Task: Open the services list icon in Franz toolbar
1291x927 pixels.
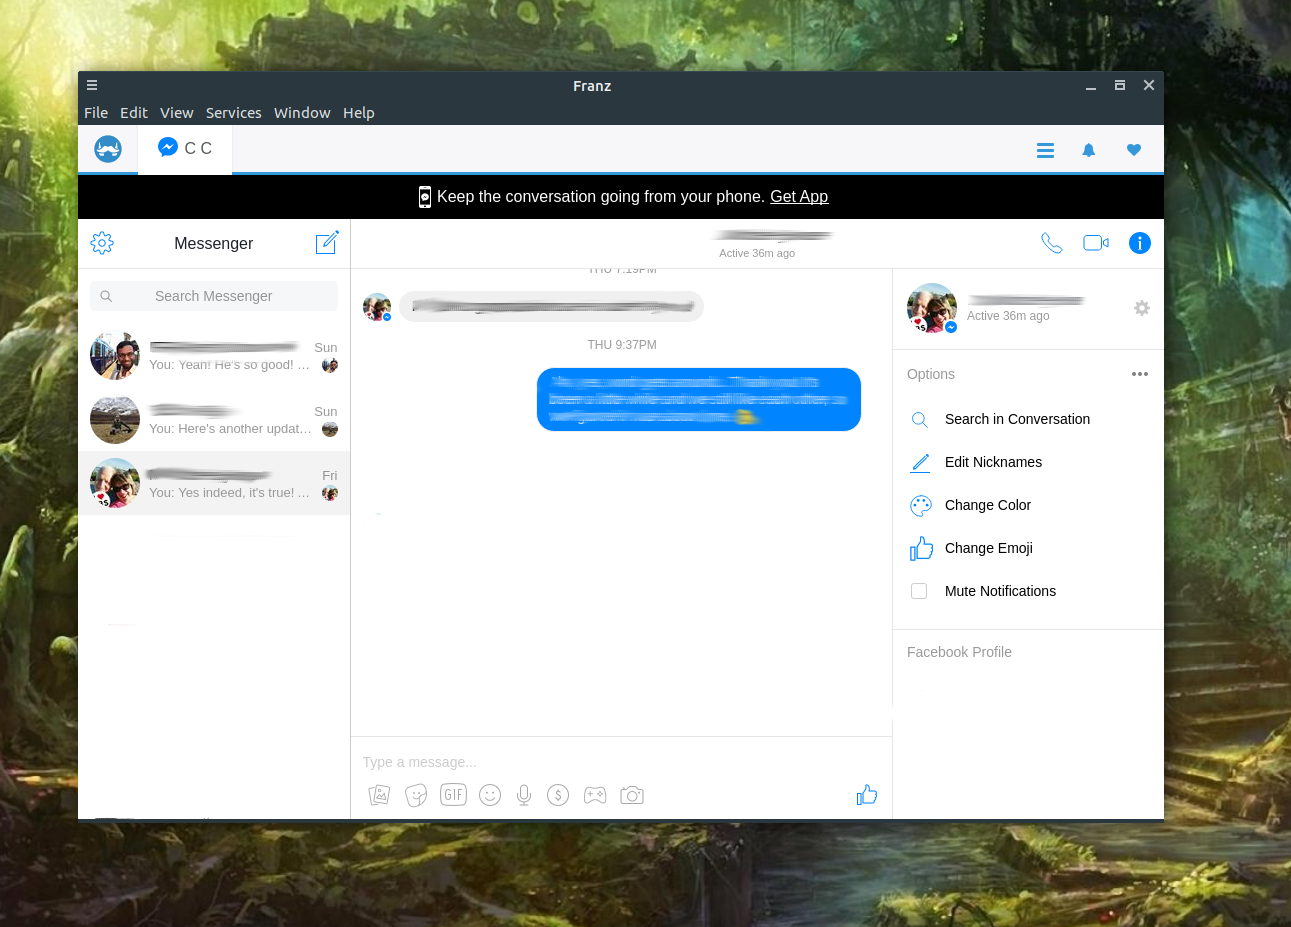Action: 1045,150
